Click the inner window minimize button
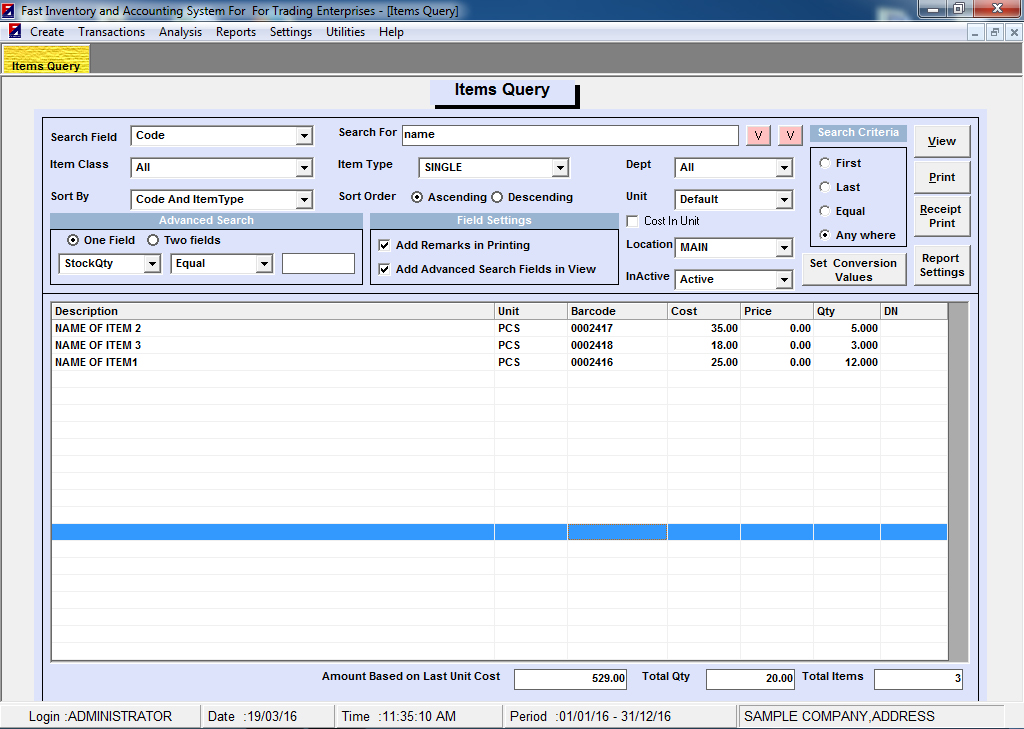The width and height of the screenshot is (1024, 729). point(977,32)
